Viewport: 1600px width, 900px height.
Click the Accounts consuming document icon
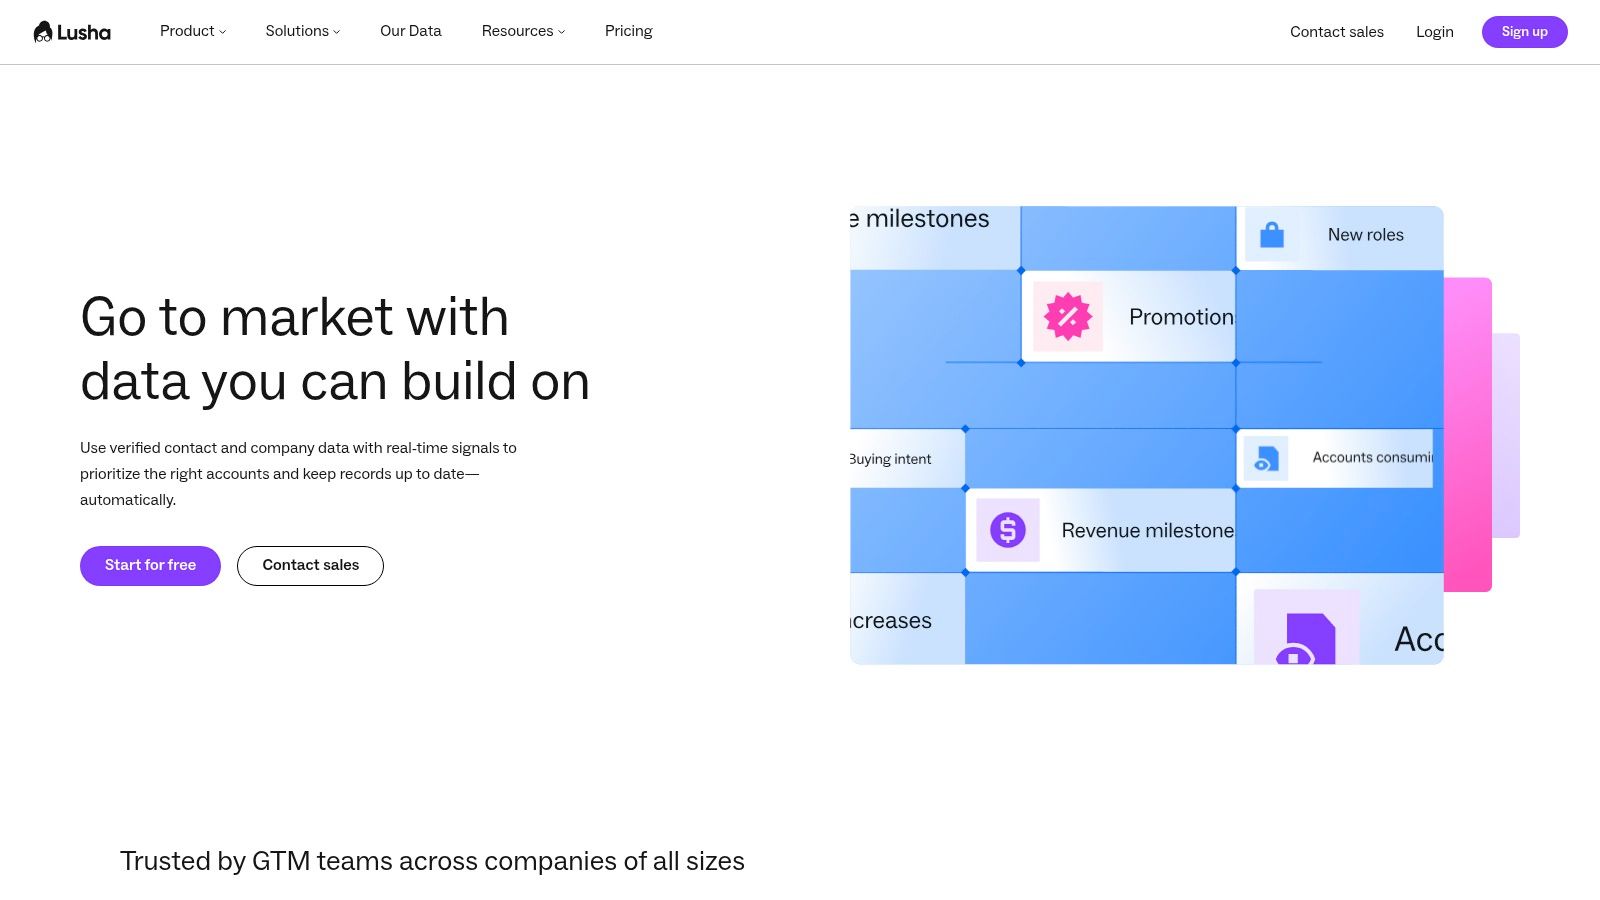[1266, 458]
